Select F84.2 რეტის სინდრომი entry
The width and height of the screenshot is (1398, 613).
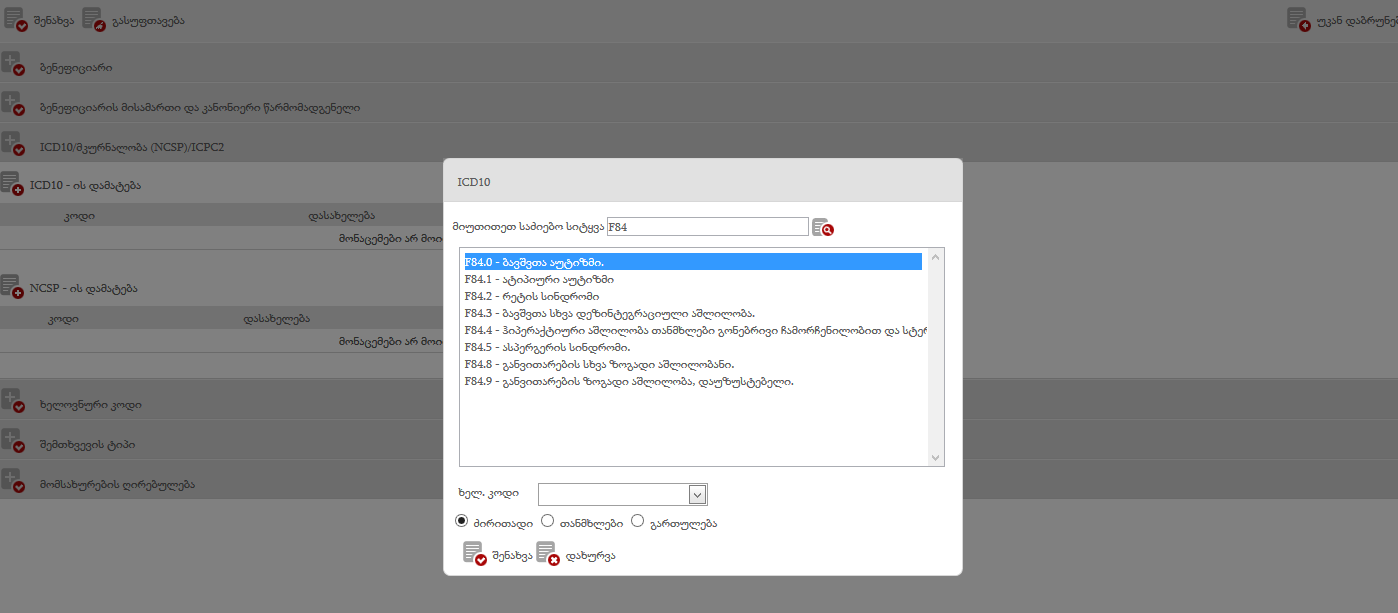click(x=531, y=297)
